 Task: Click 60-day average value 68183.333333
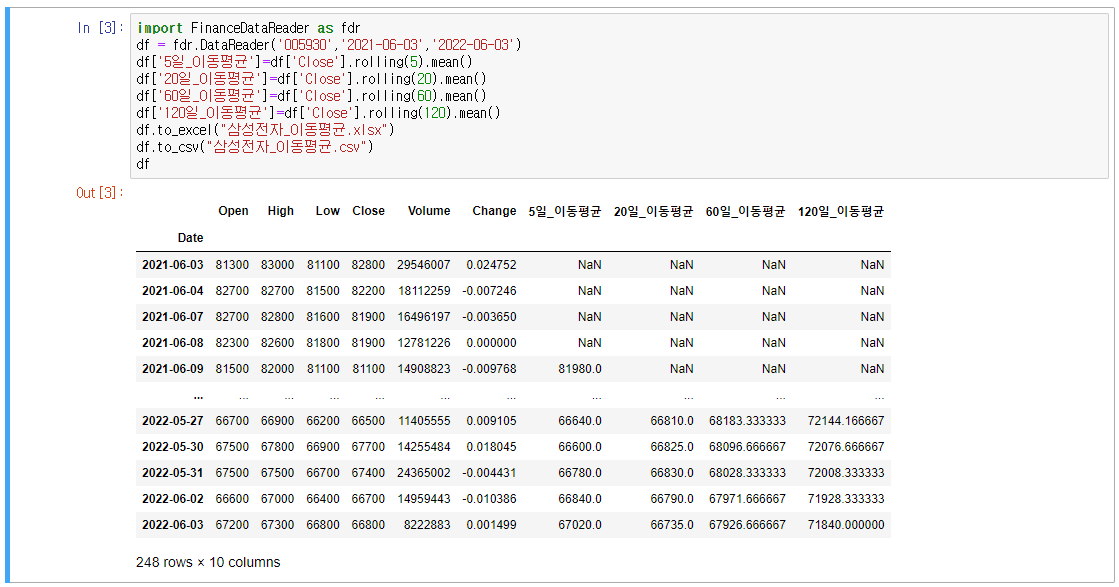pyautogui.click(x=747, y=421)
